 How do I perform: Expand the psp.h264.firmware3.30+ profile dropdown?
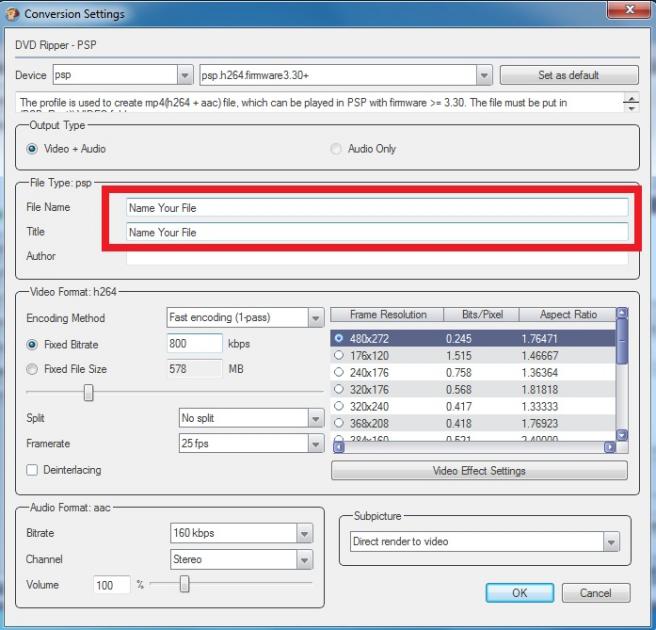(x=484, y=75)
